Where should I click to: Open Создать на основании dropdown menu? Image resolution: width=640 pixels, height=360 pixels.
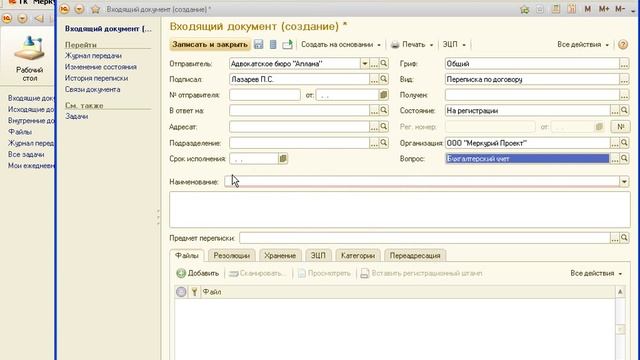341,44
